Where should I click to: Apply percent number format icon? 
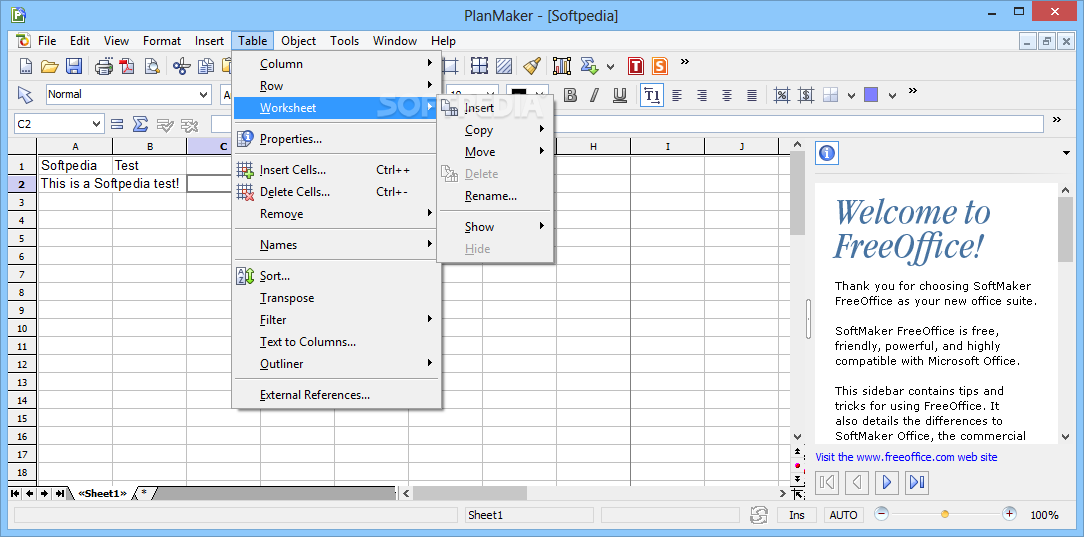pyautogui.click(x=782, y=95)
